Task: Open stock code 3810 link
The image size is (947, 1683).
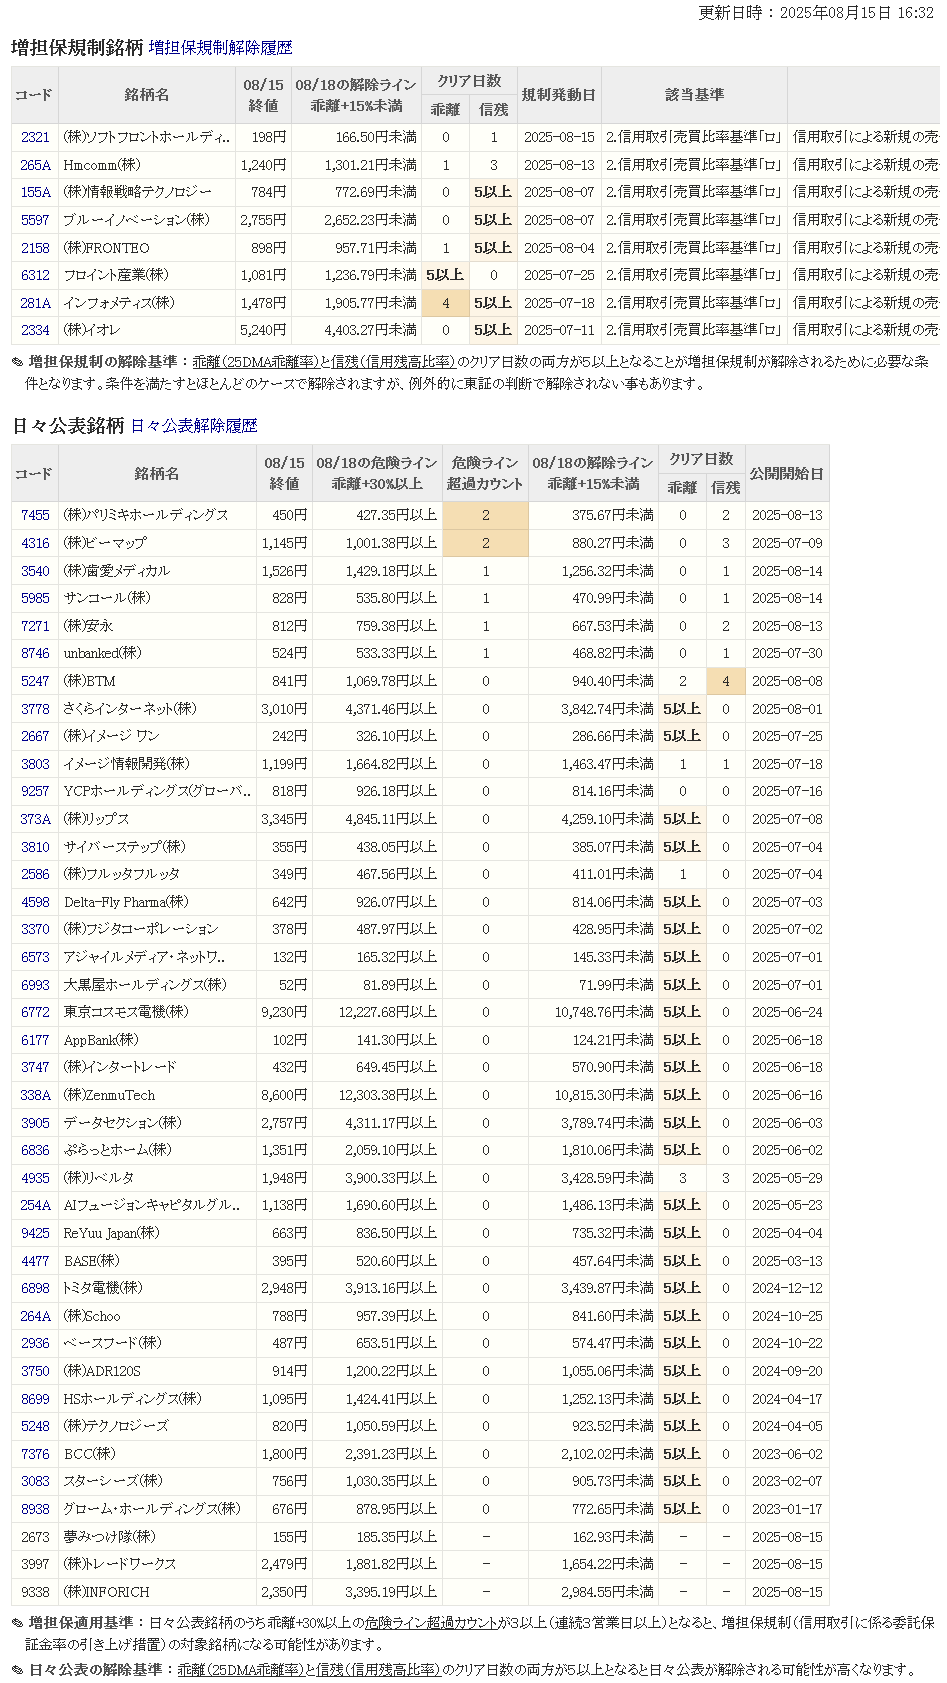Action: 35,847
